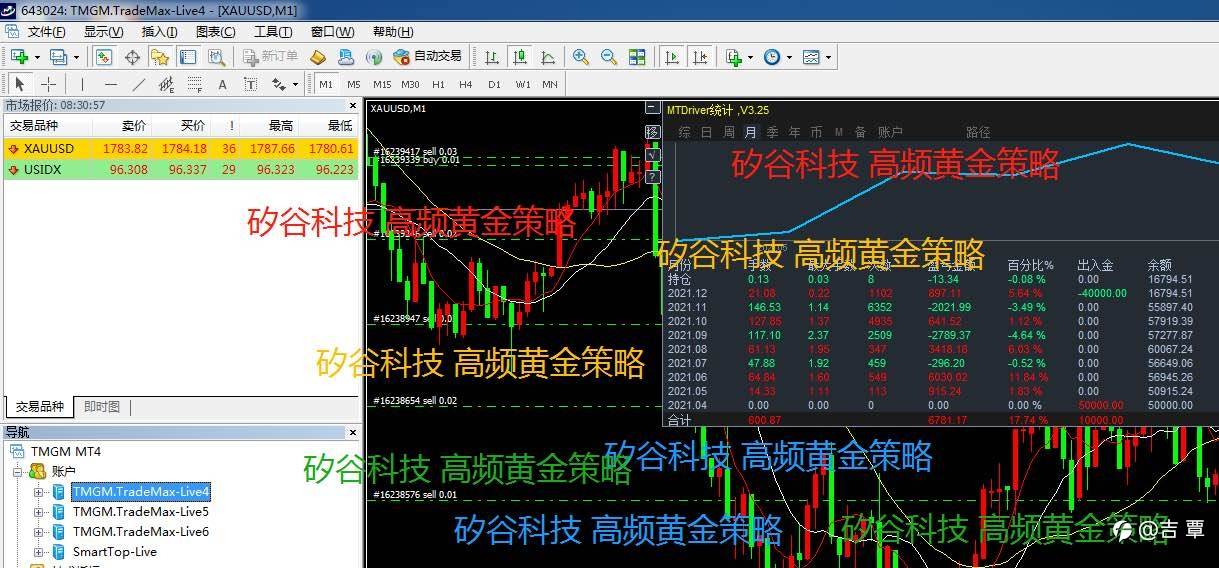Switch to MN timeframe

(x=550, y=84)
